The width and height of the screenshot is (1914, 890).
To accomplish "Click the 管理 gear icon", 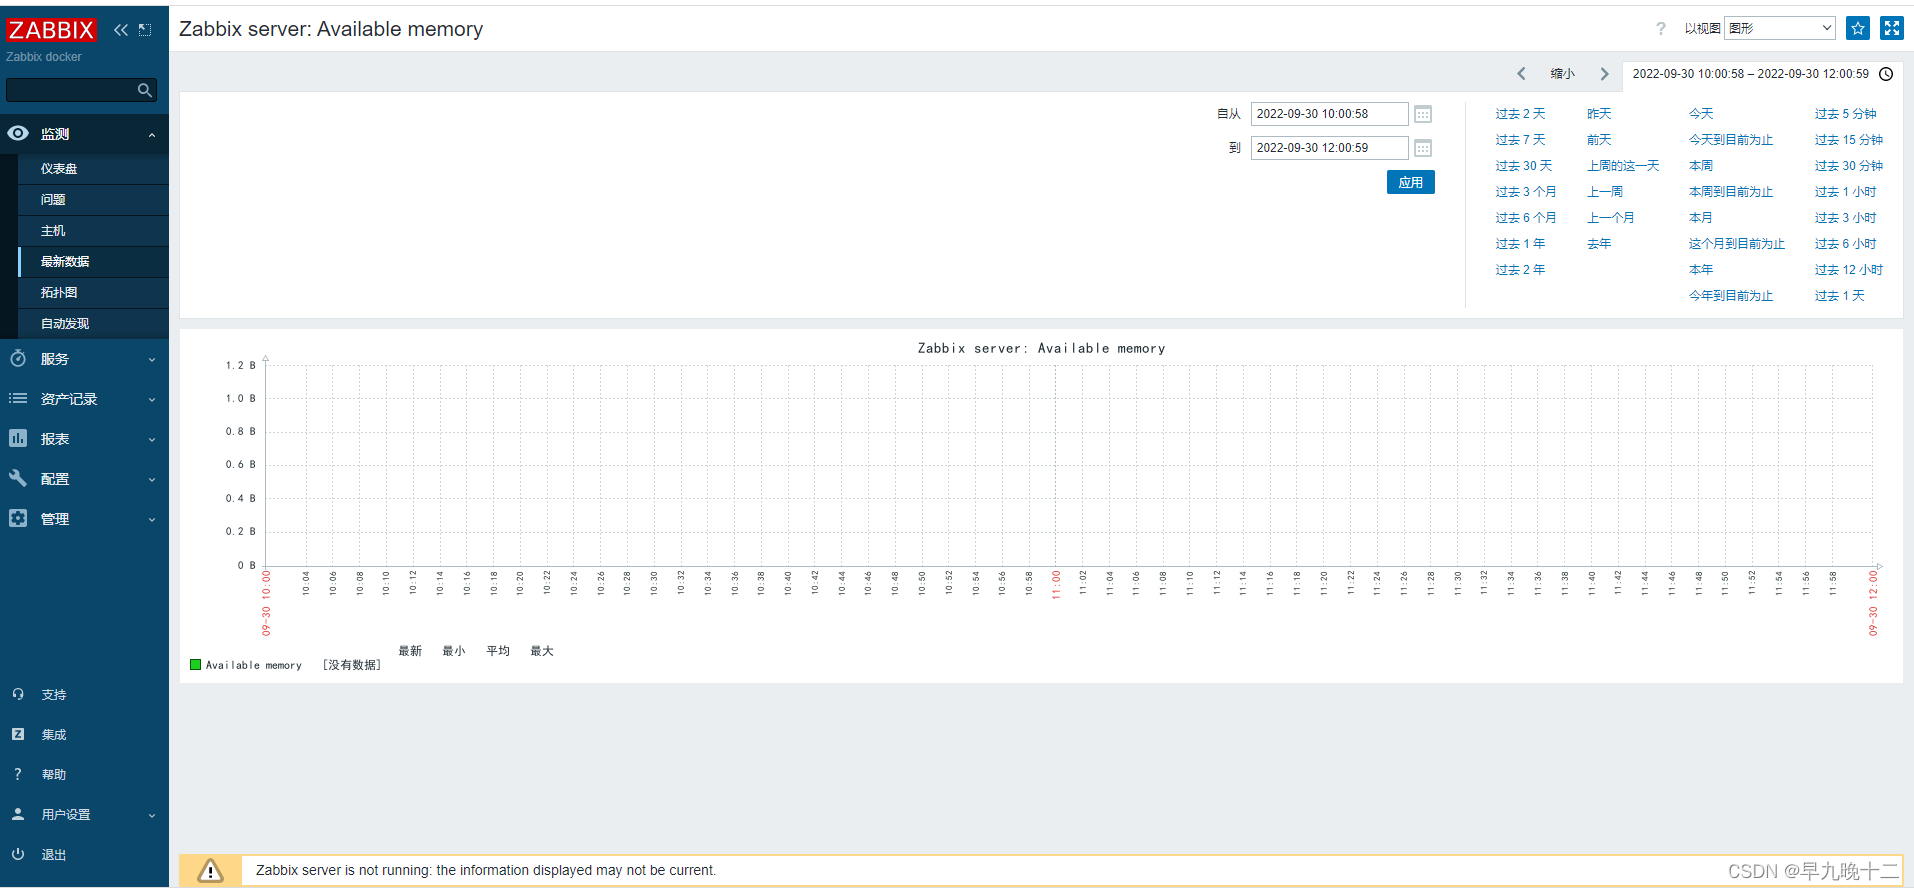I will point(18,518).
